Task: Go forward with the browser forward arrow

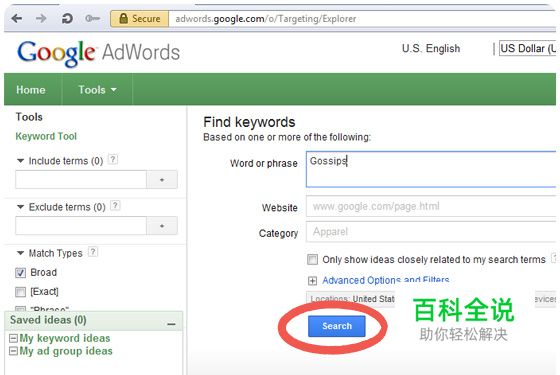Action: [41, 18]
